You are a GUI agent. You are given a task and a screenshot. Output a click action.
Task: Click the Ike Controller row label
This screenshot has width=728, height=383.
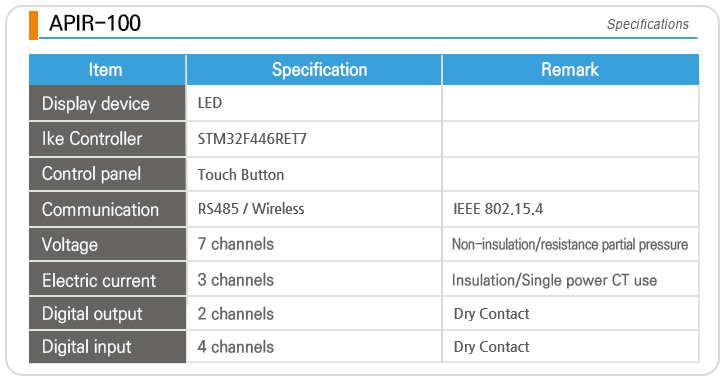pyautogui.click(x=107, y=139)
